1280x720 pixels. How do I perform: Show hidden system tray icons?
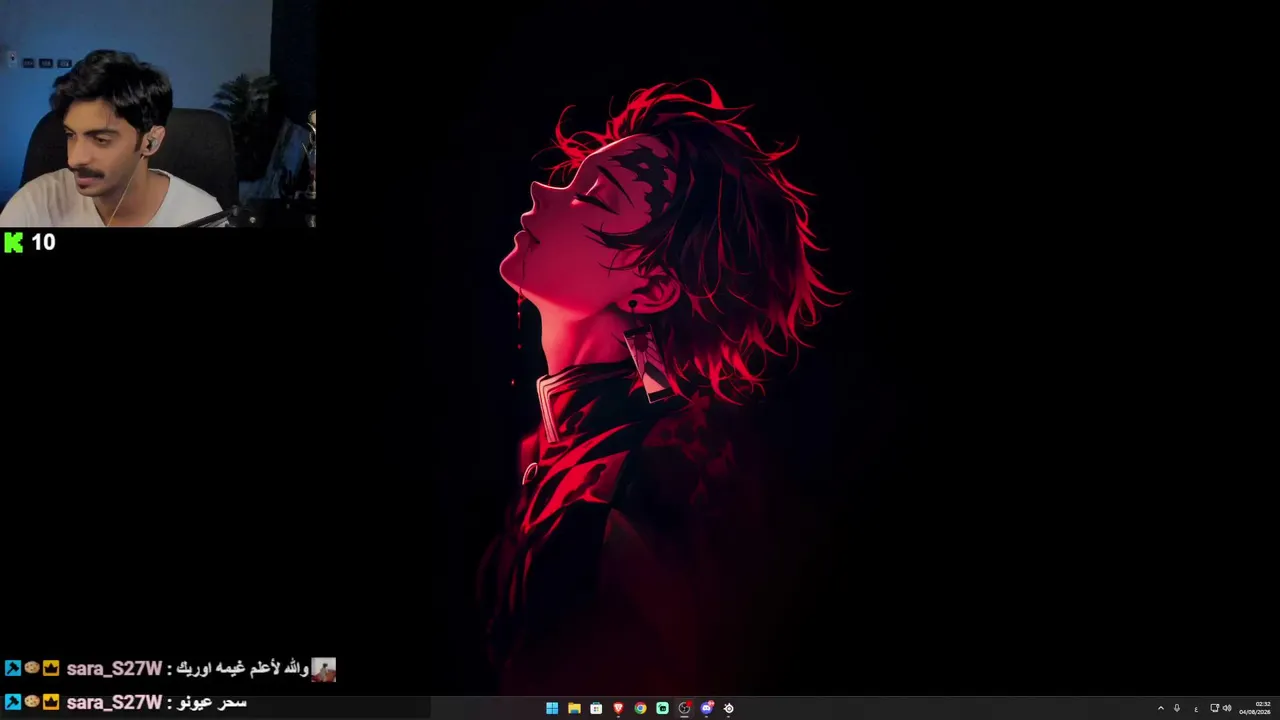1160,708
